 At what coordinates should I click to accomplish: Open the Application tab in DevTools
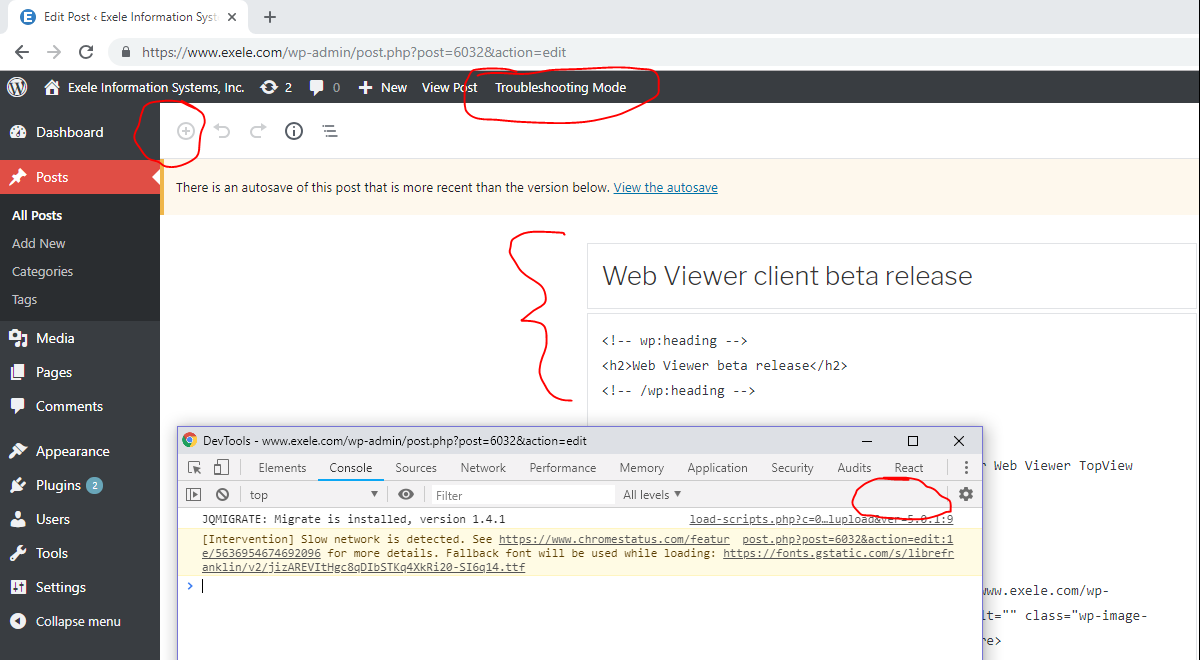(718, 467)
